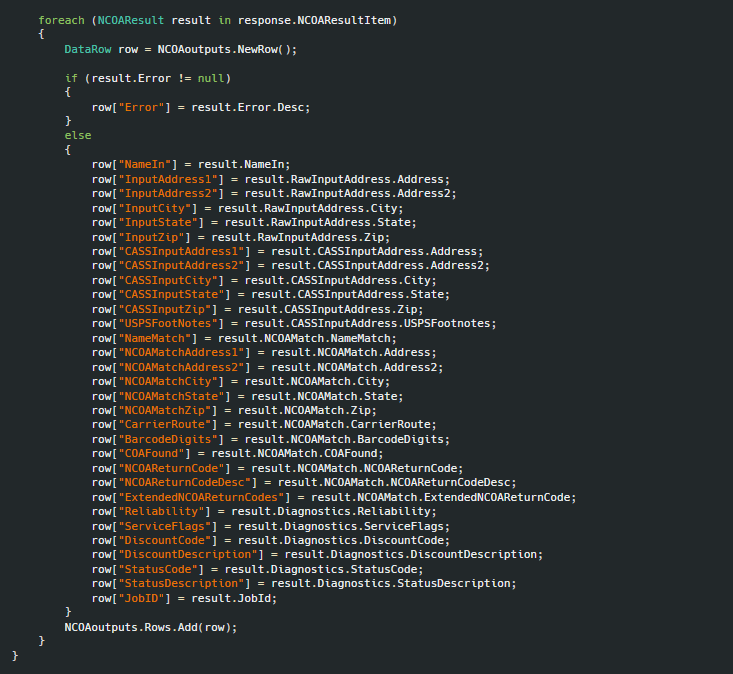Viewport: 733px width, 674px height.
Task: Click the "JobID" string literal
Action: click(x=144, y=598)
